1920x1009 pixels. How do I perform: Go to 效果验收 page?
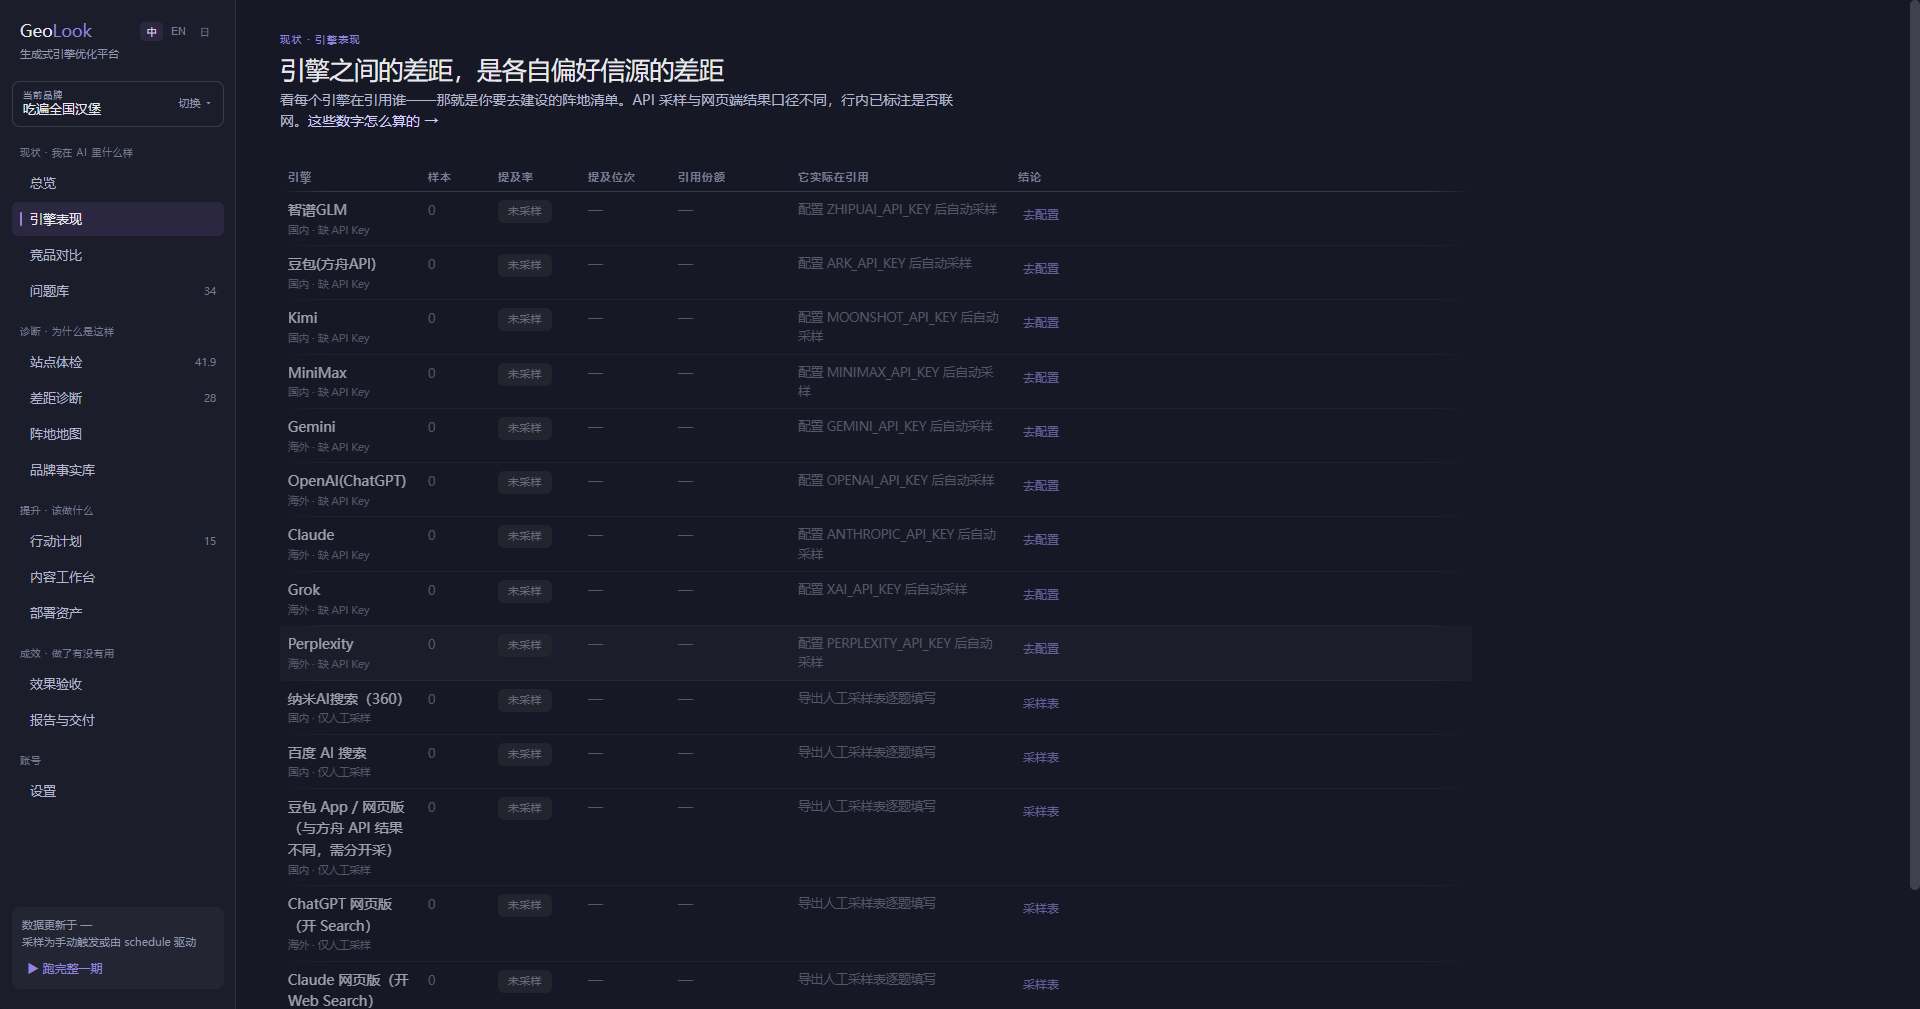pyautogui.click(x=118, y=684)
